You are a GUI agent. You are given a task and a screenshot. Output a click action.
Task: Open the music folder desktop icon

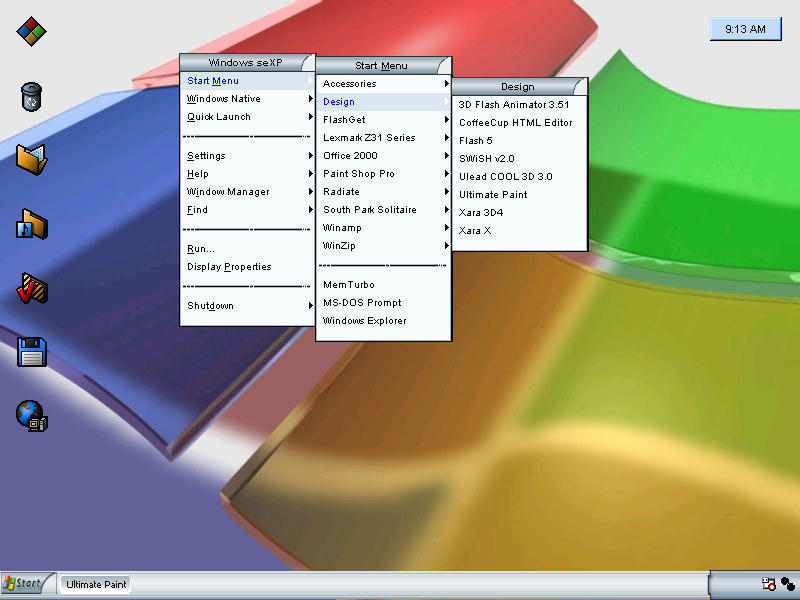point(32,224)
